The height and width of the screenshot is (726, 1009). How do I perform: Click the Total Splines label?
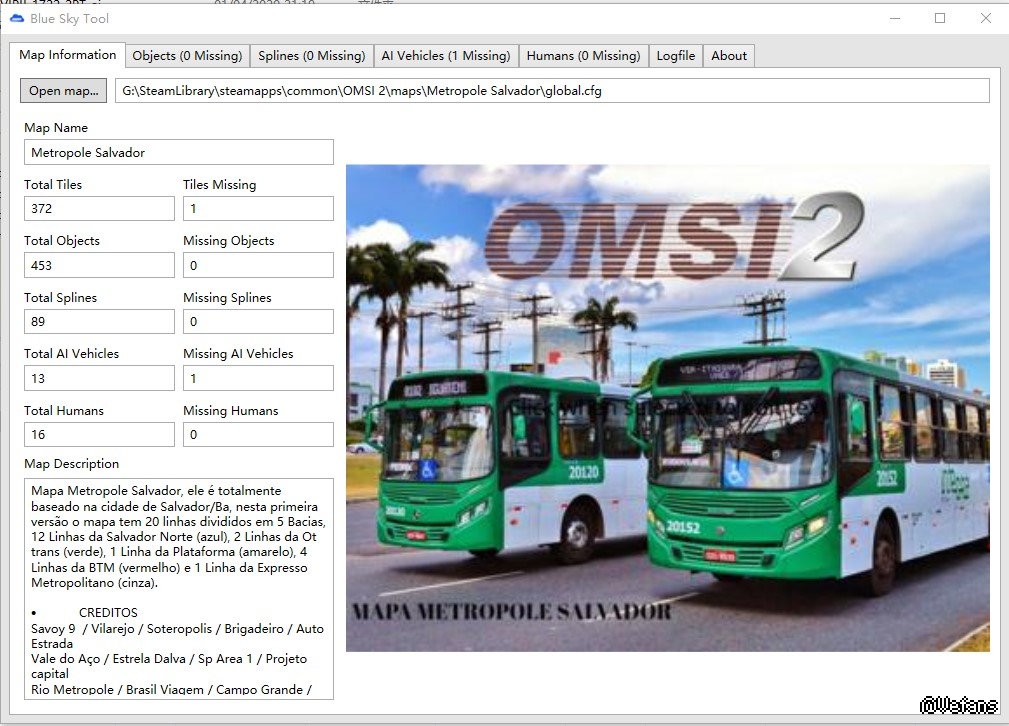[60, 297]
